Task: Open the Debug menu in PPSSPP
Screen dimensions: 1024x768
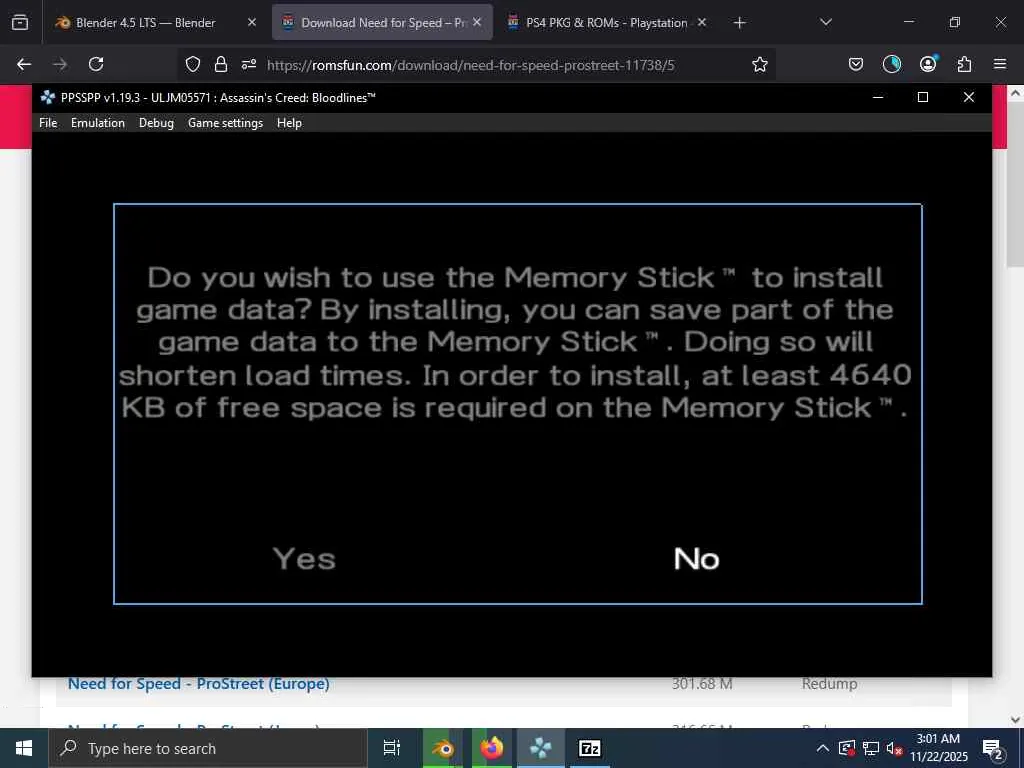Action: tap(156, 123)
